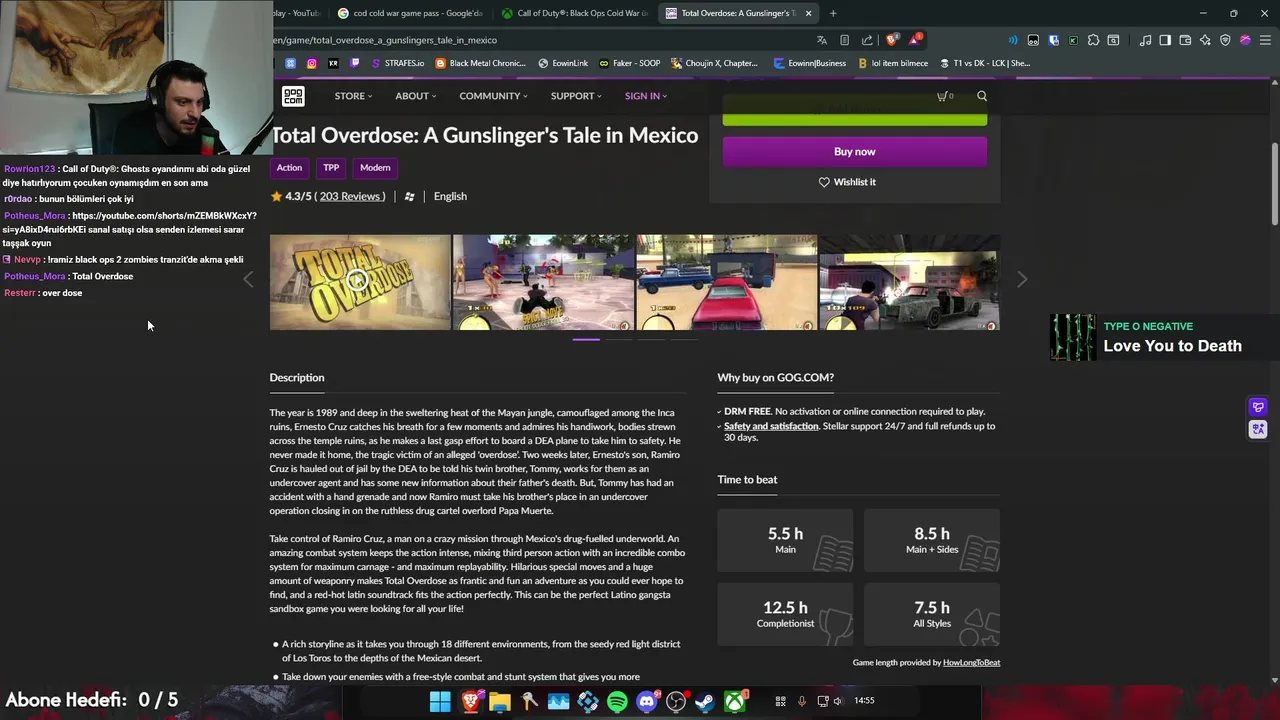Click the address bar URL field
This screenshot has width=1280, height=720.
tap(540, 40)
